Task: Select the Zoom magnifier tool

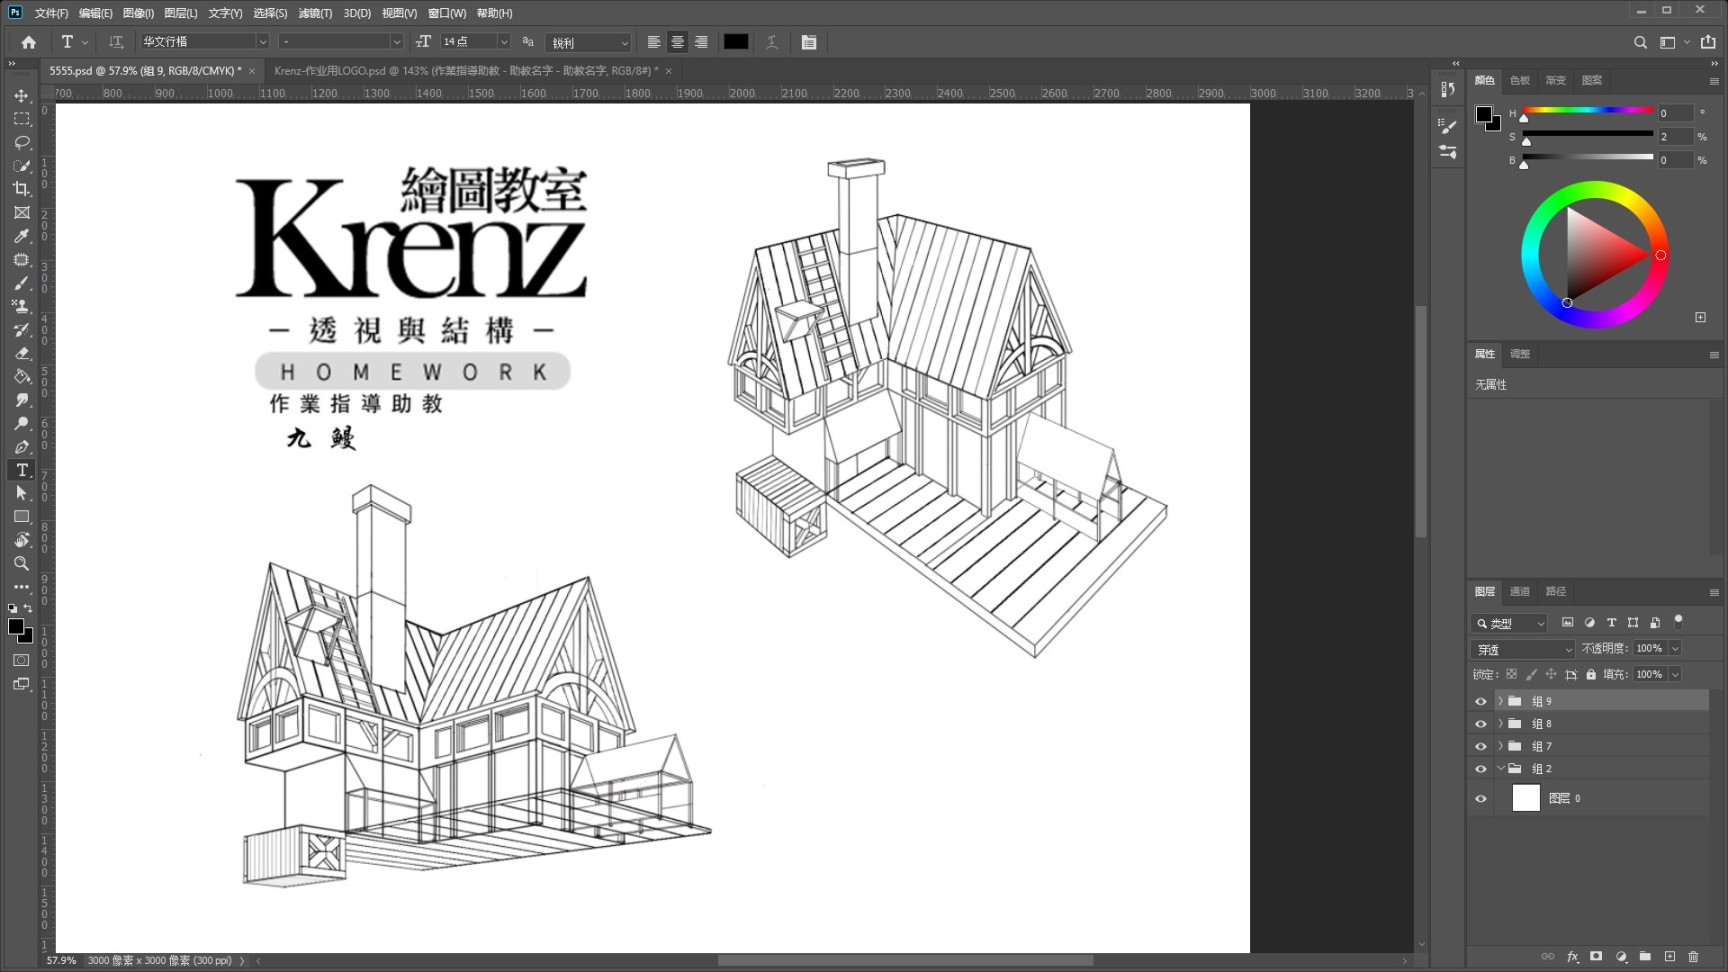Action: click(x=21, y=564)
